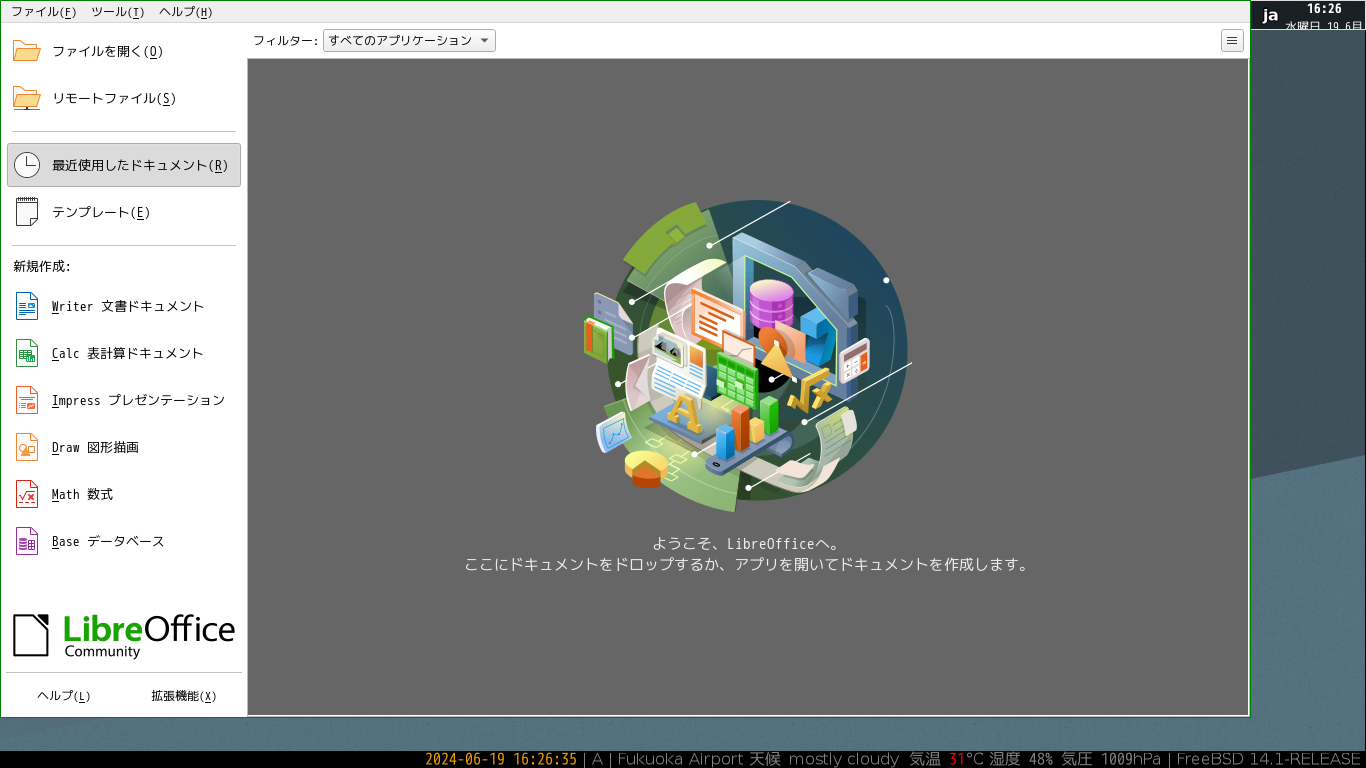Open the ファイル menu
The image size is (1366, 768).
(x=43, y=12)
